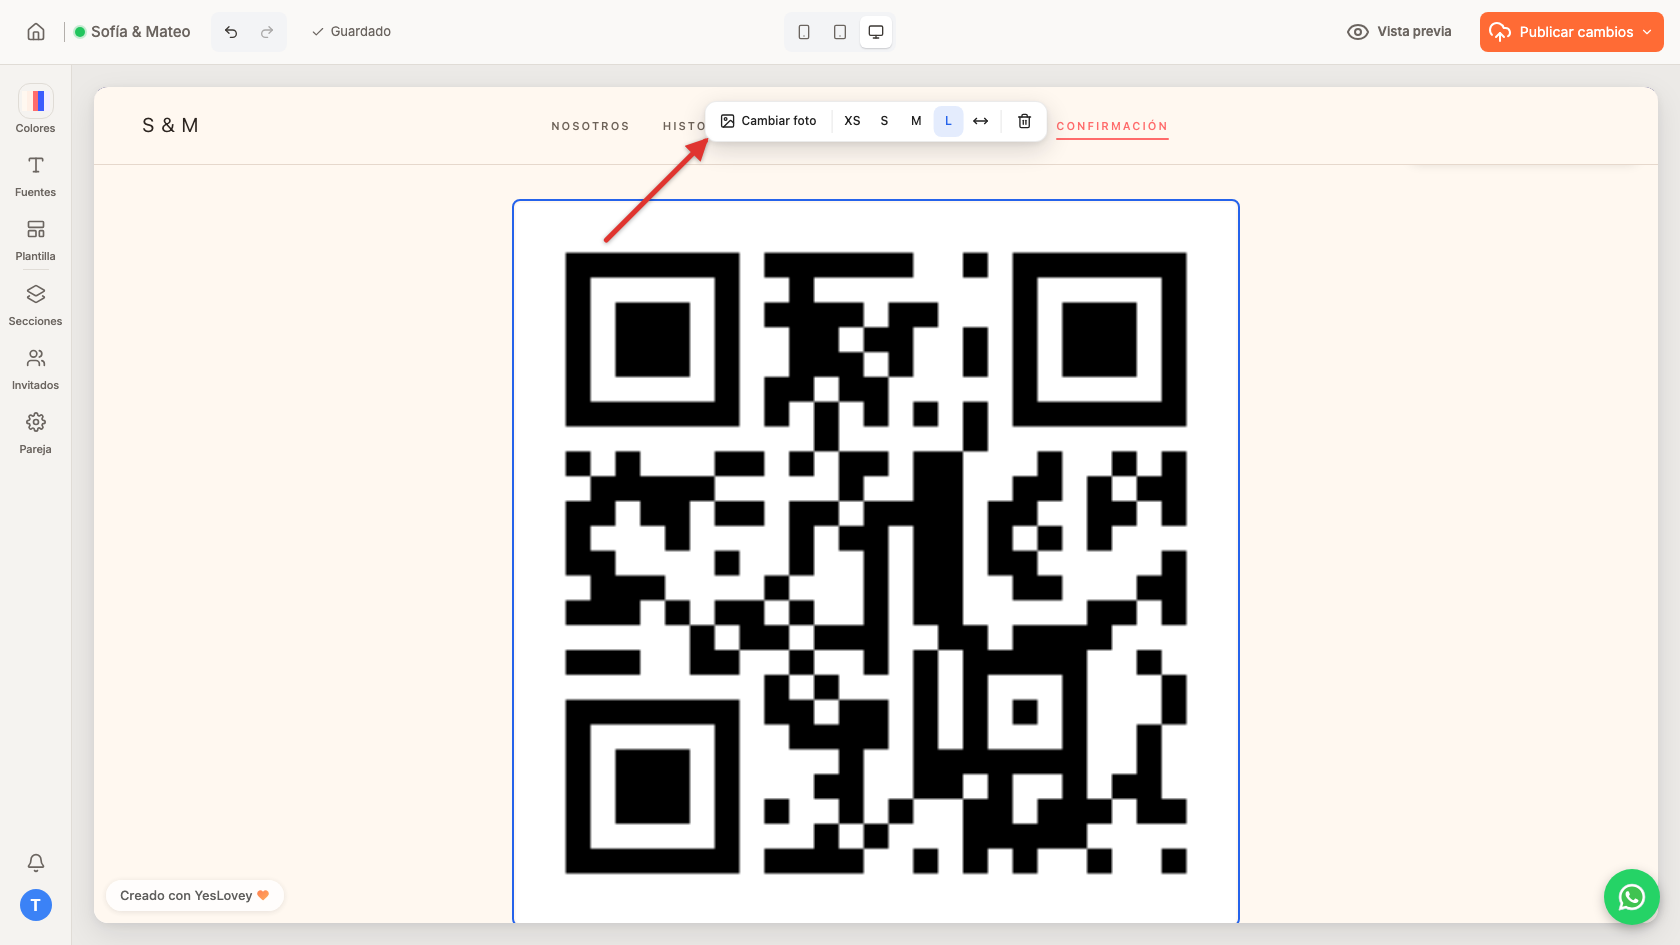Set photo size to L

[x=948, y=121]
